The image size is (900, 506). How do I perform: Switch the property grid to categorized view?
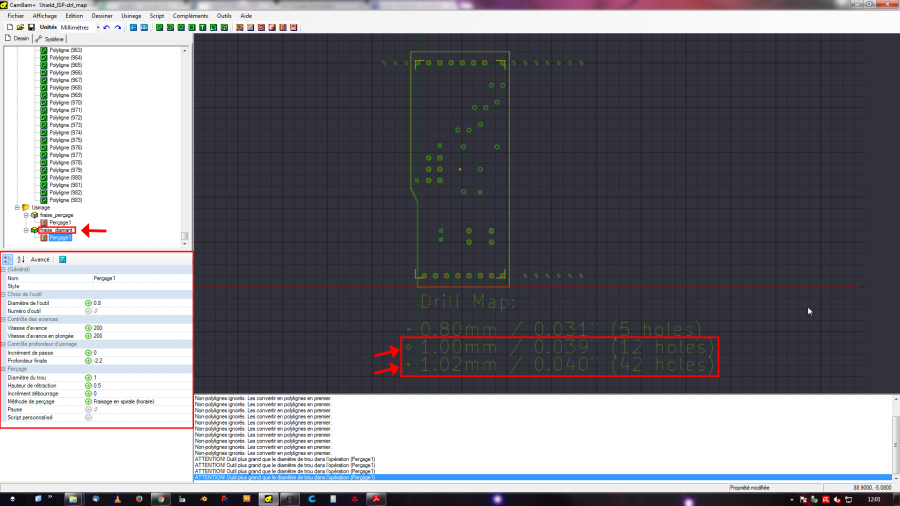7,260
